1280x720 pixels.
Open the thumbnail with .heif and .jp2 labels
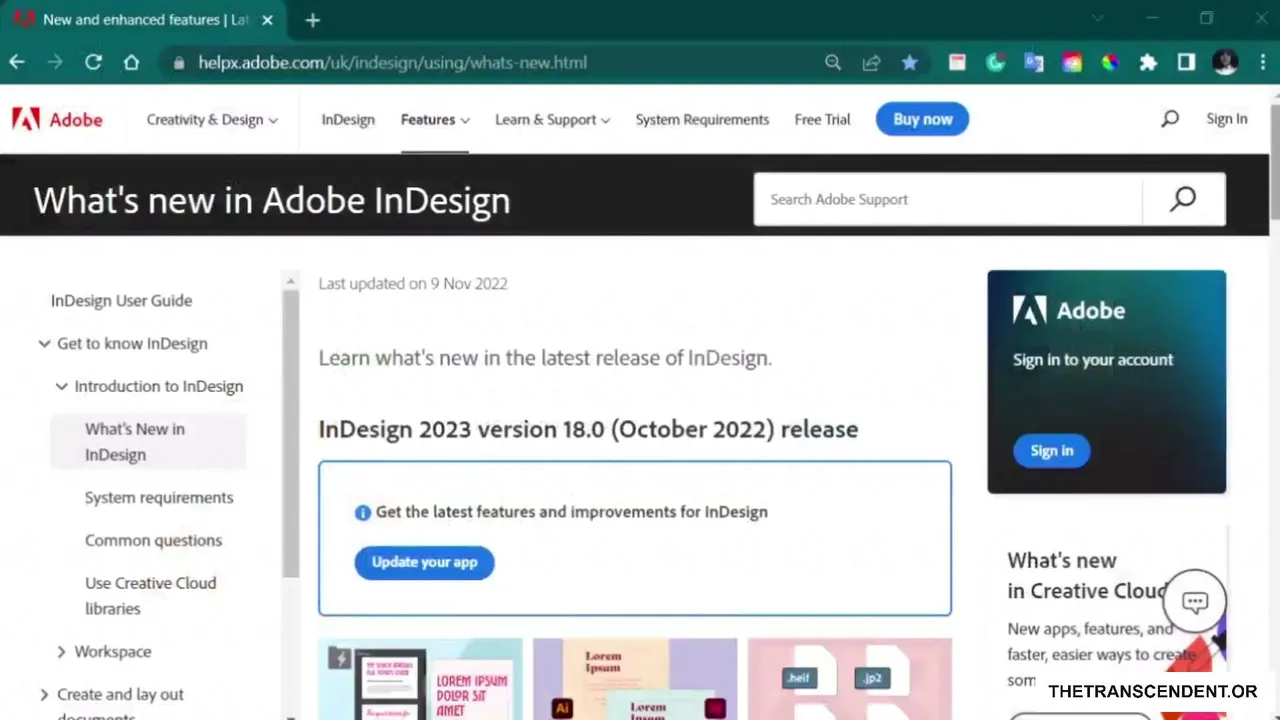849,680
